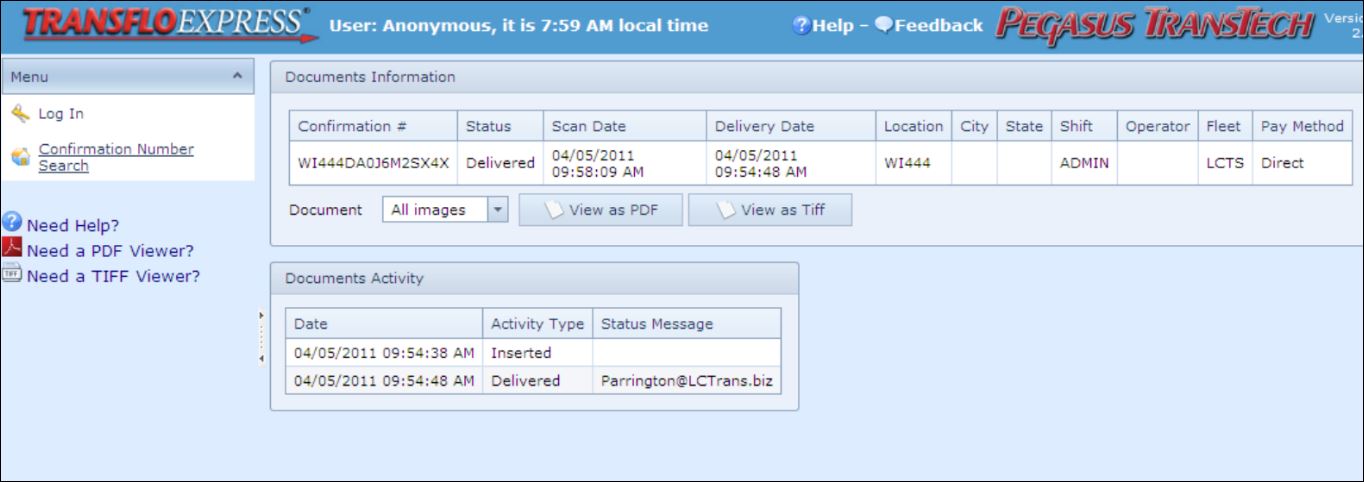Open the Need a TIFF Viewer link
Image resolution: width=1364 pixels, height=482 pixels.
[113, 277]
